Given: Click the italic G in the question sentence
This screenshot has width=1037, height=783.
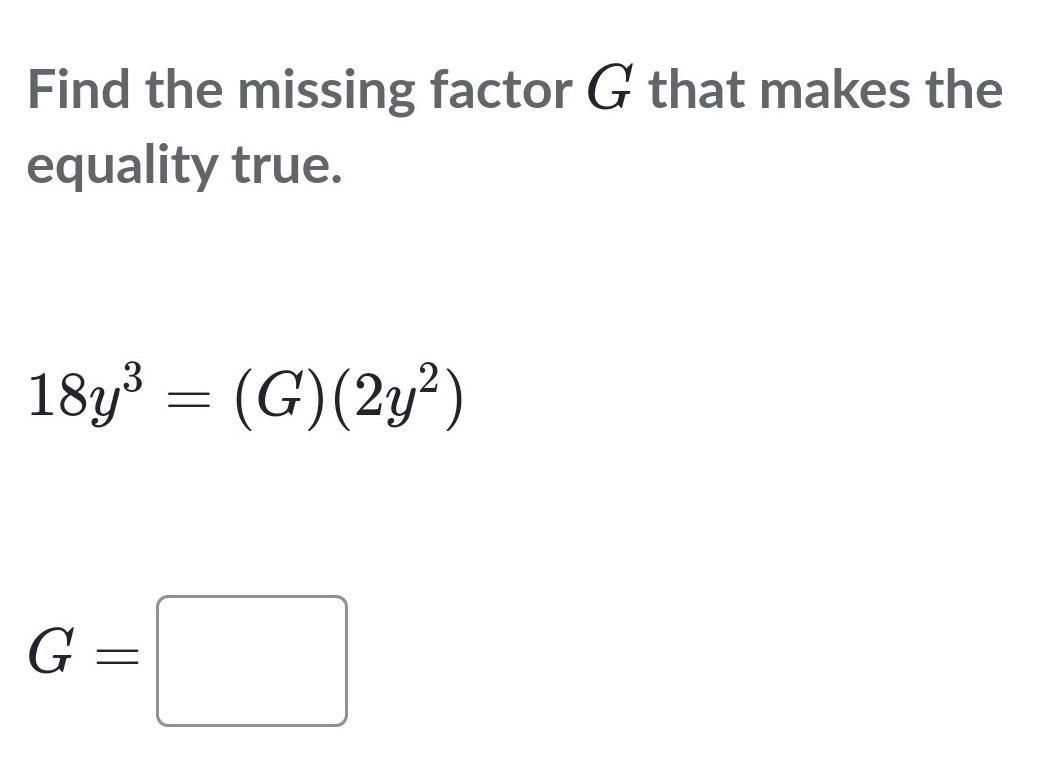Looking at the screenshot, I should 610,88.
